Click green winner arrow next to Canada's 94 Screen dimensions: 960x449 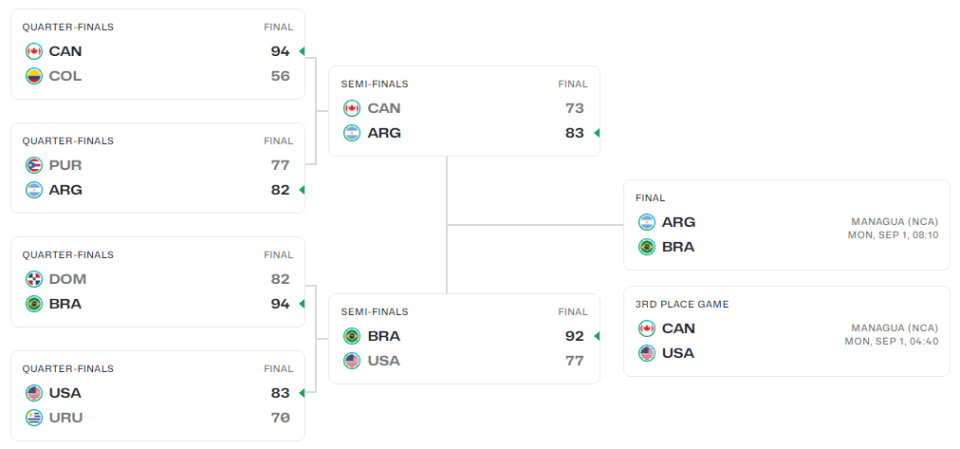pyautogui.click(x=301, y=51)
